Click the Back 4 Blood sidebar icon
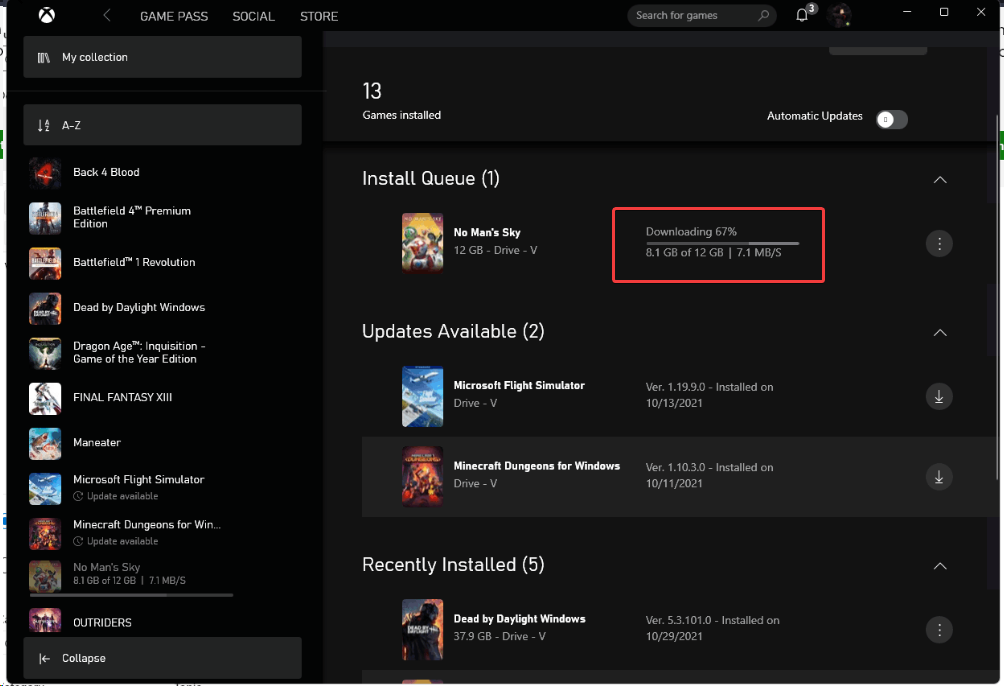The height and width of the screenshot is (686, 1004). (45, 173)
